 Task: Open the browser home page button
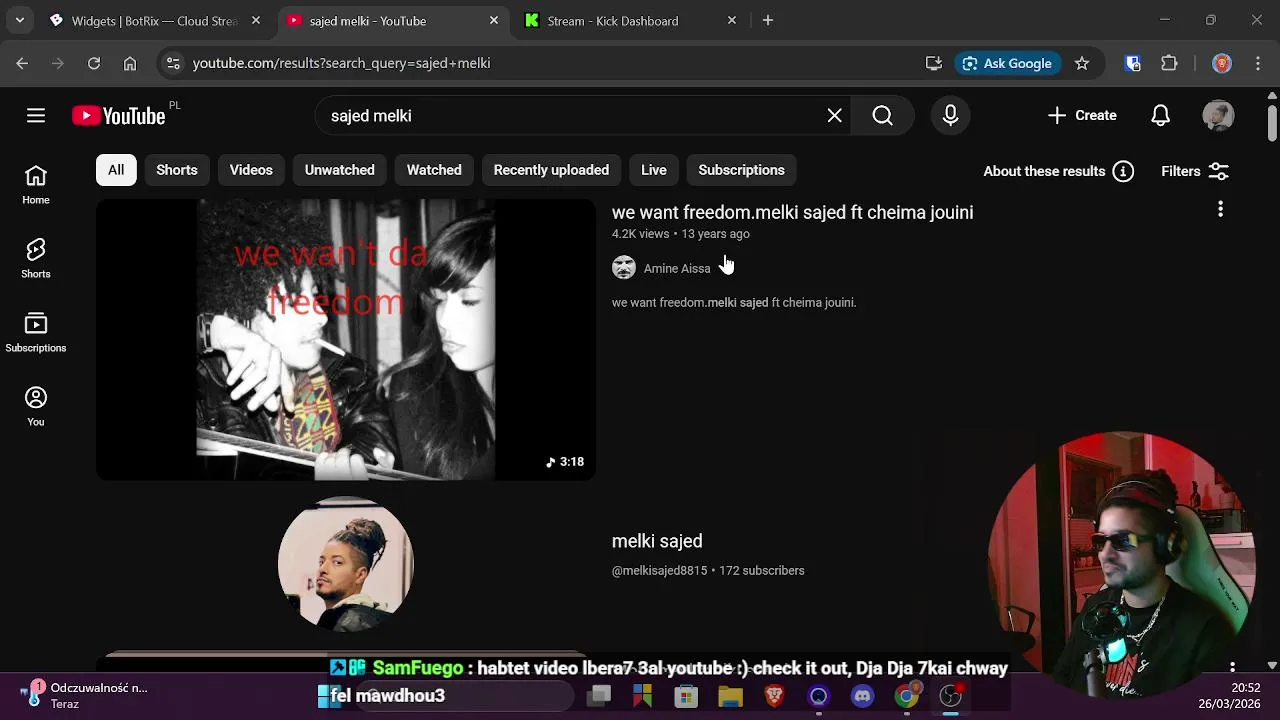(x=130, y=63)
